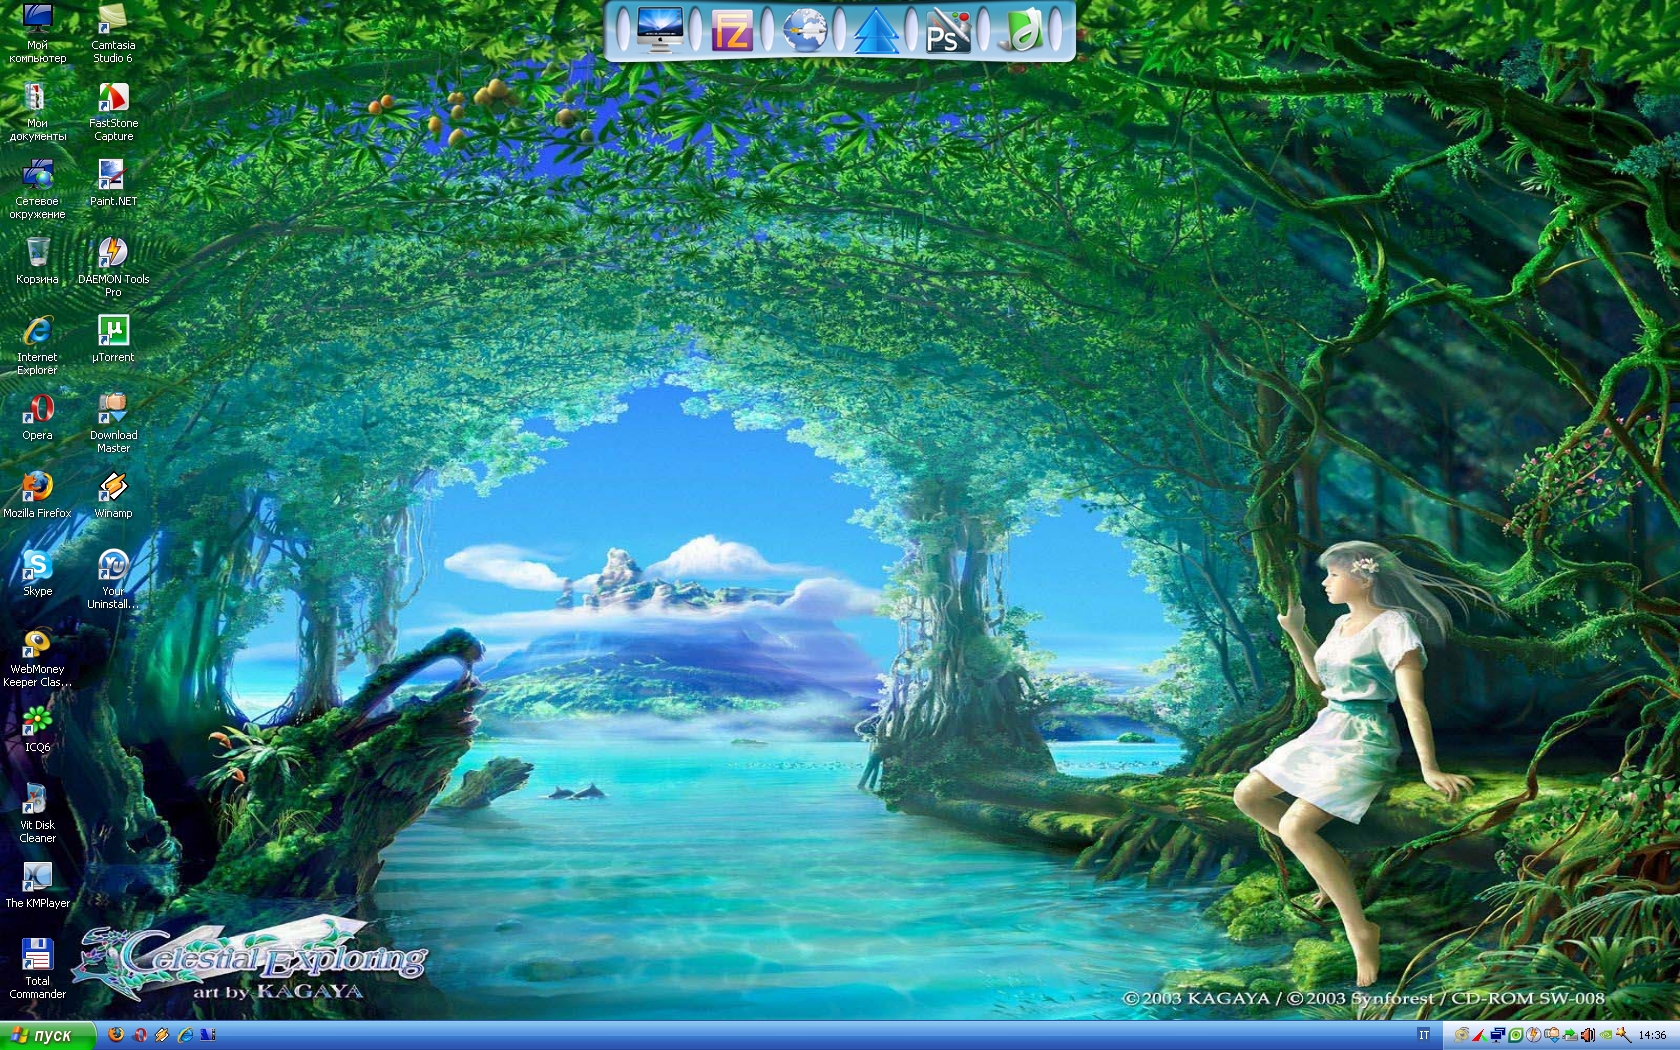Select the Mozilla Firefox desktop shortcut

tap(37, 494)
